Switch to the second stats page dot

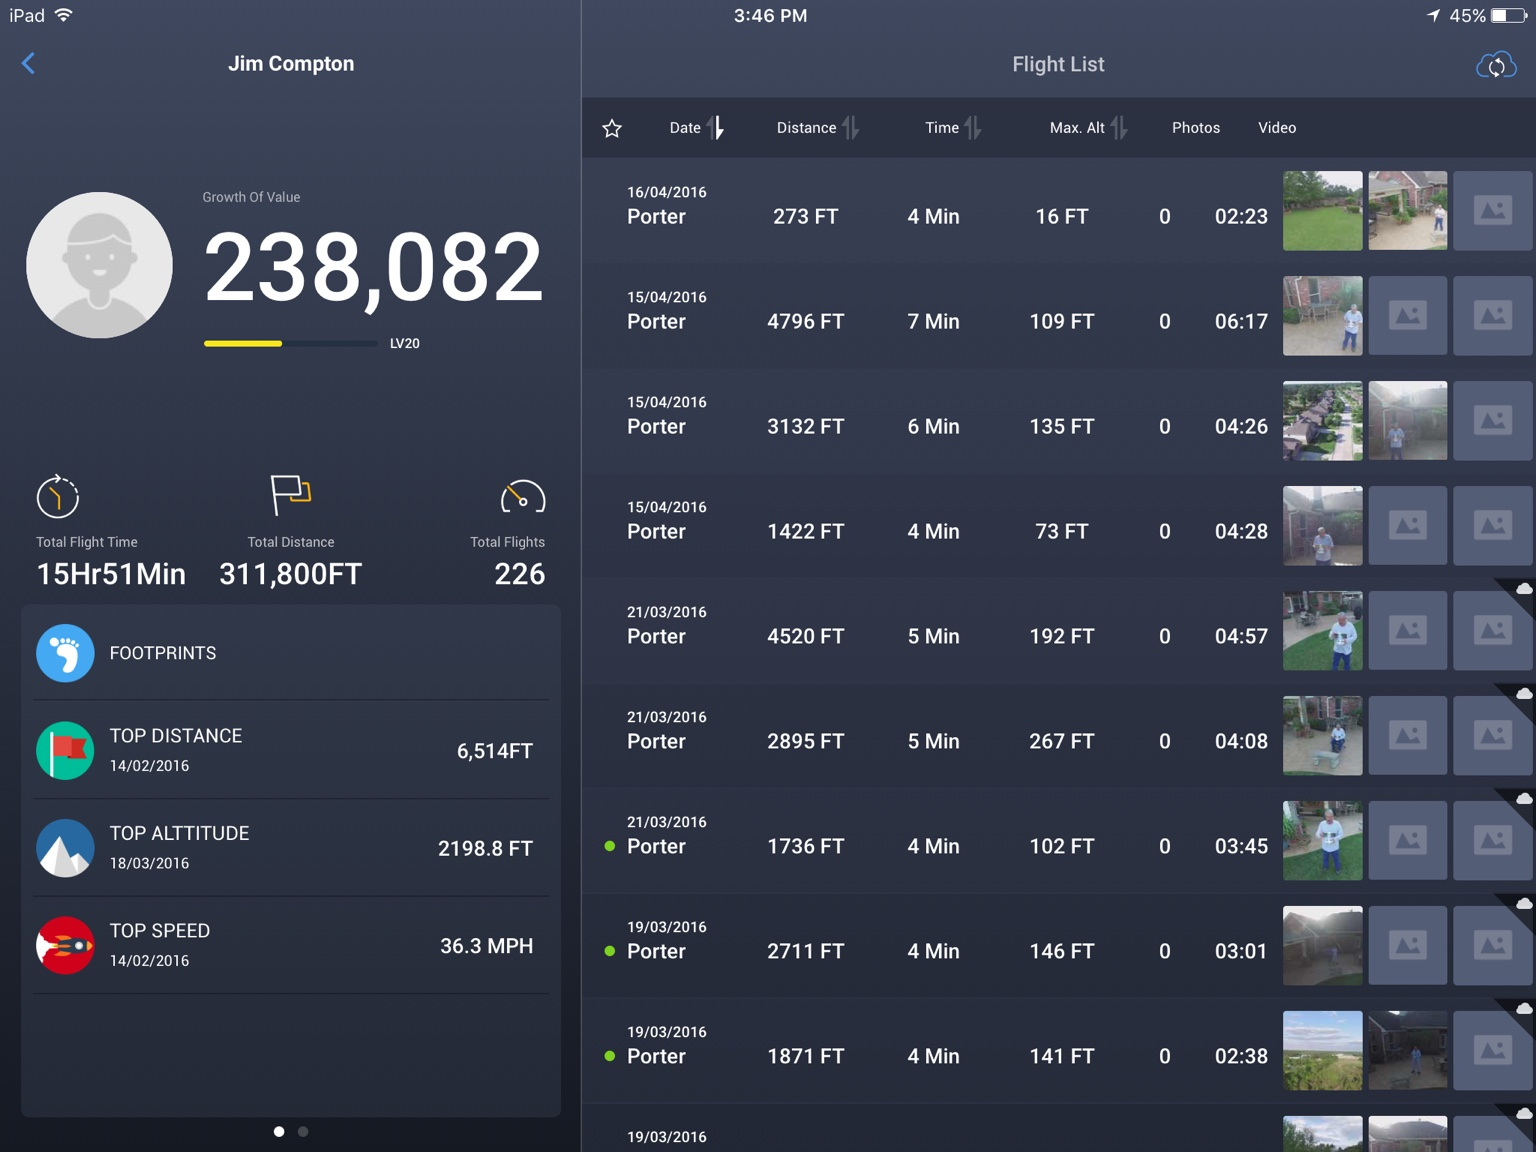click(x=303, y=1132)
